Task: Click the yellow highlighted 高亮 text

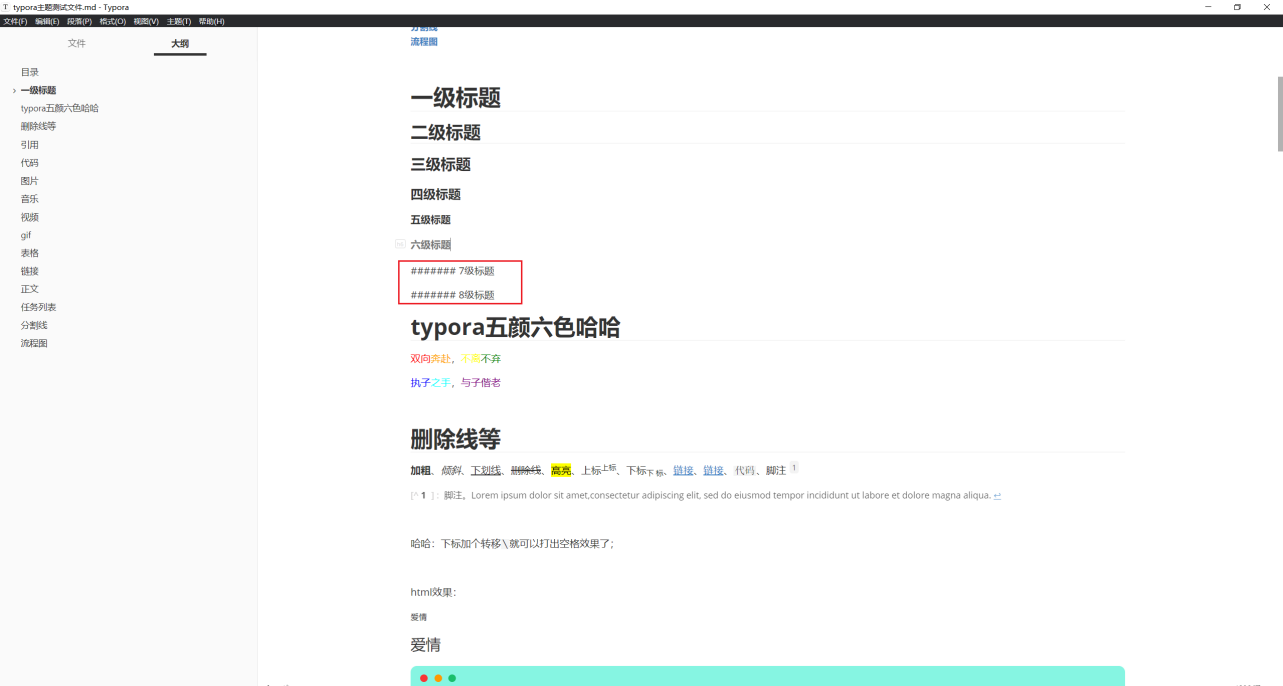Action: [x=561, y=470]
